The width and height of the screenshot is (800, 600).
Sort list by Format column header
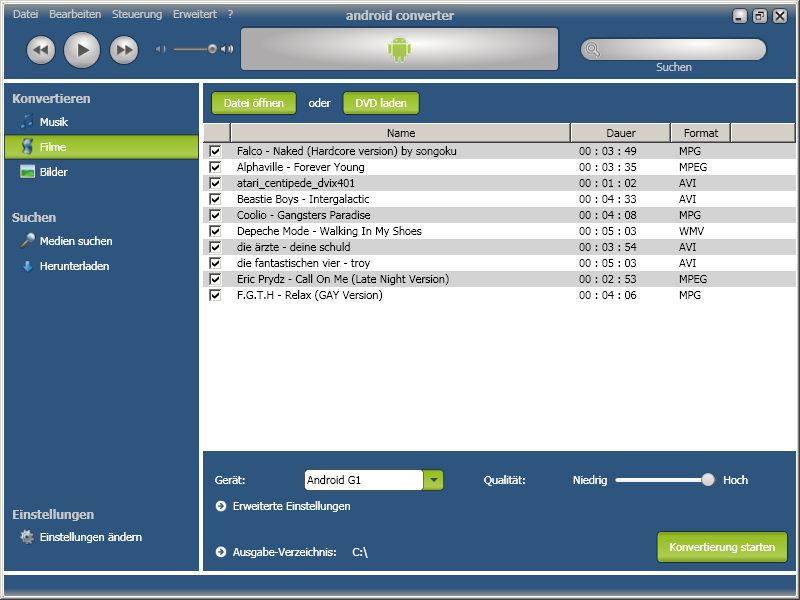[x=701, y=133]
